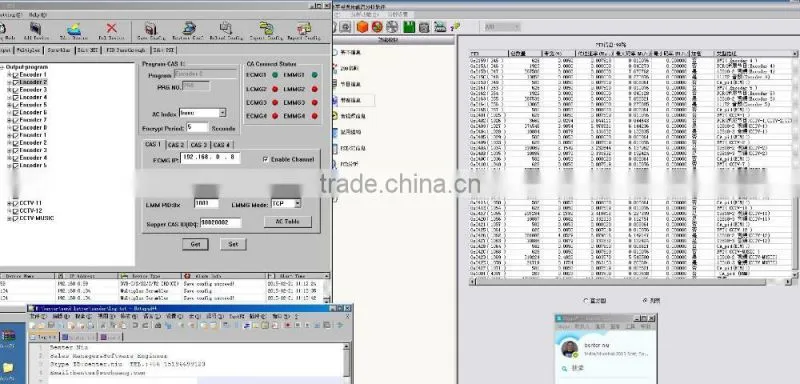Open Add Device in the toolbar
800x384 pixels.
coord(35,30)
